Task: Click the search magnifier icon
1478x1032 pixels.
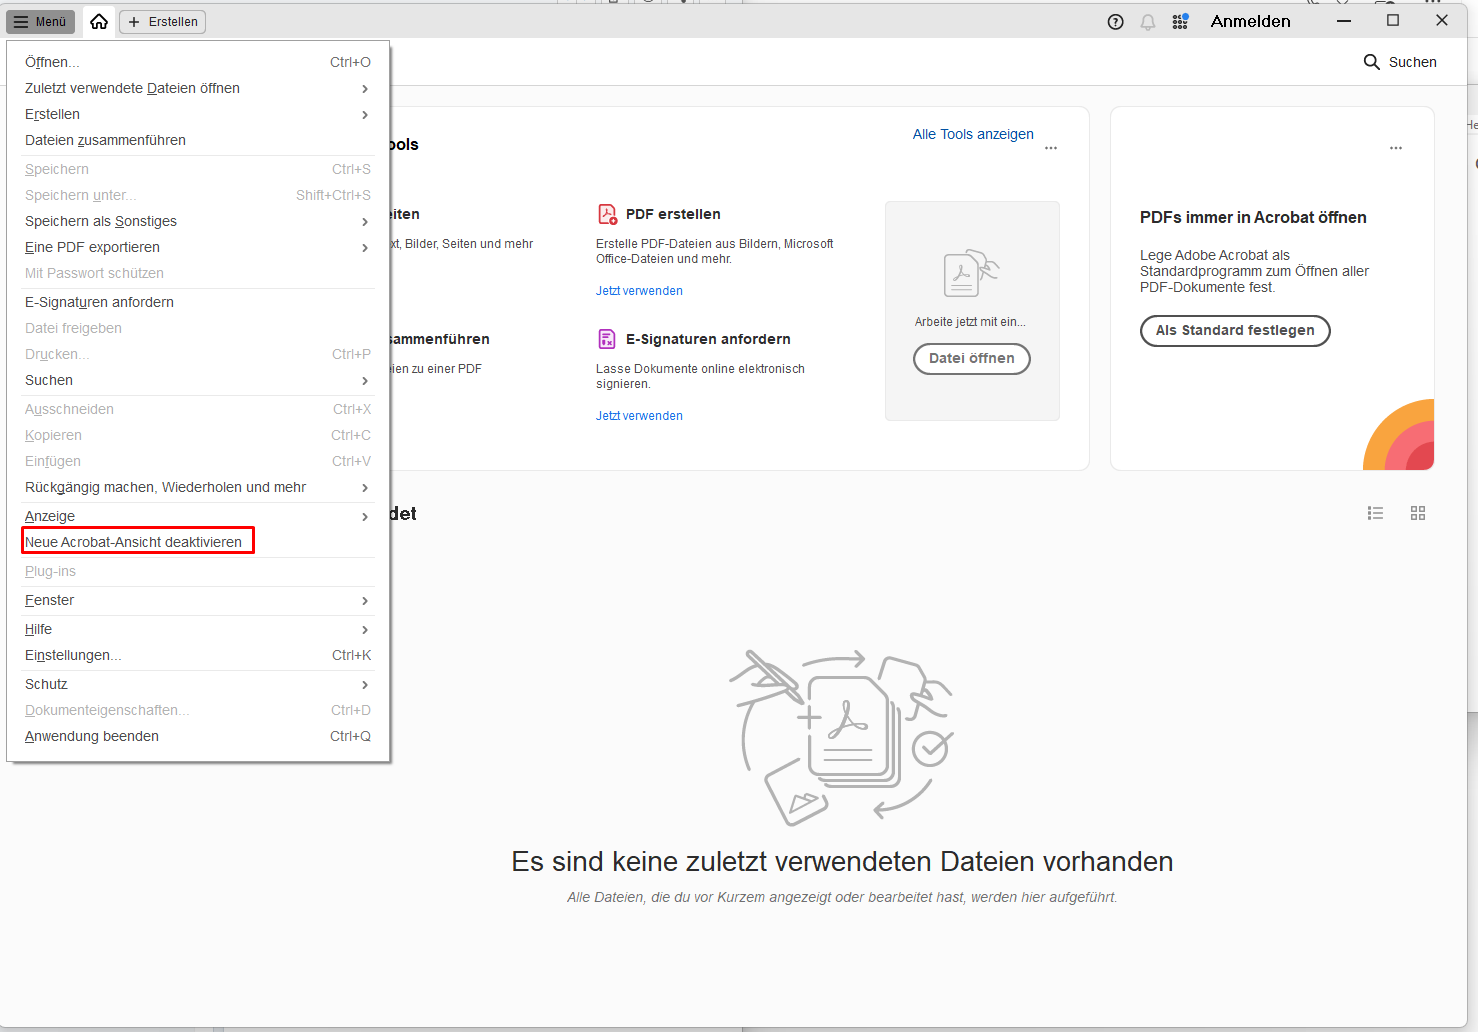Action: 1371,62
